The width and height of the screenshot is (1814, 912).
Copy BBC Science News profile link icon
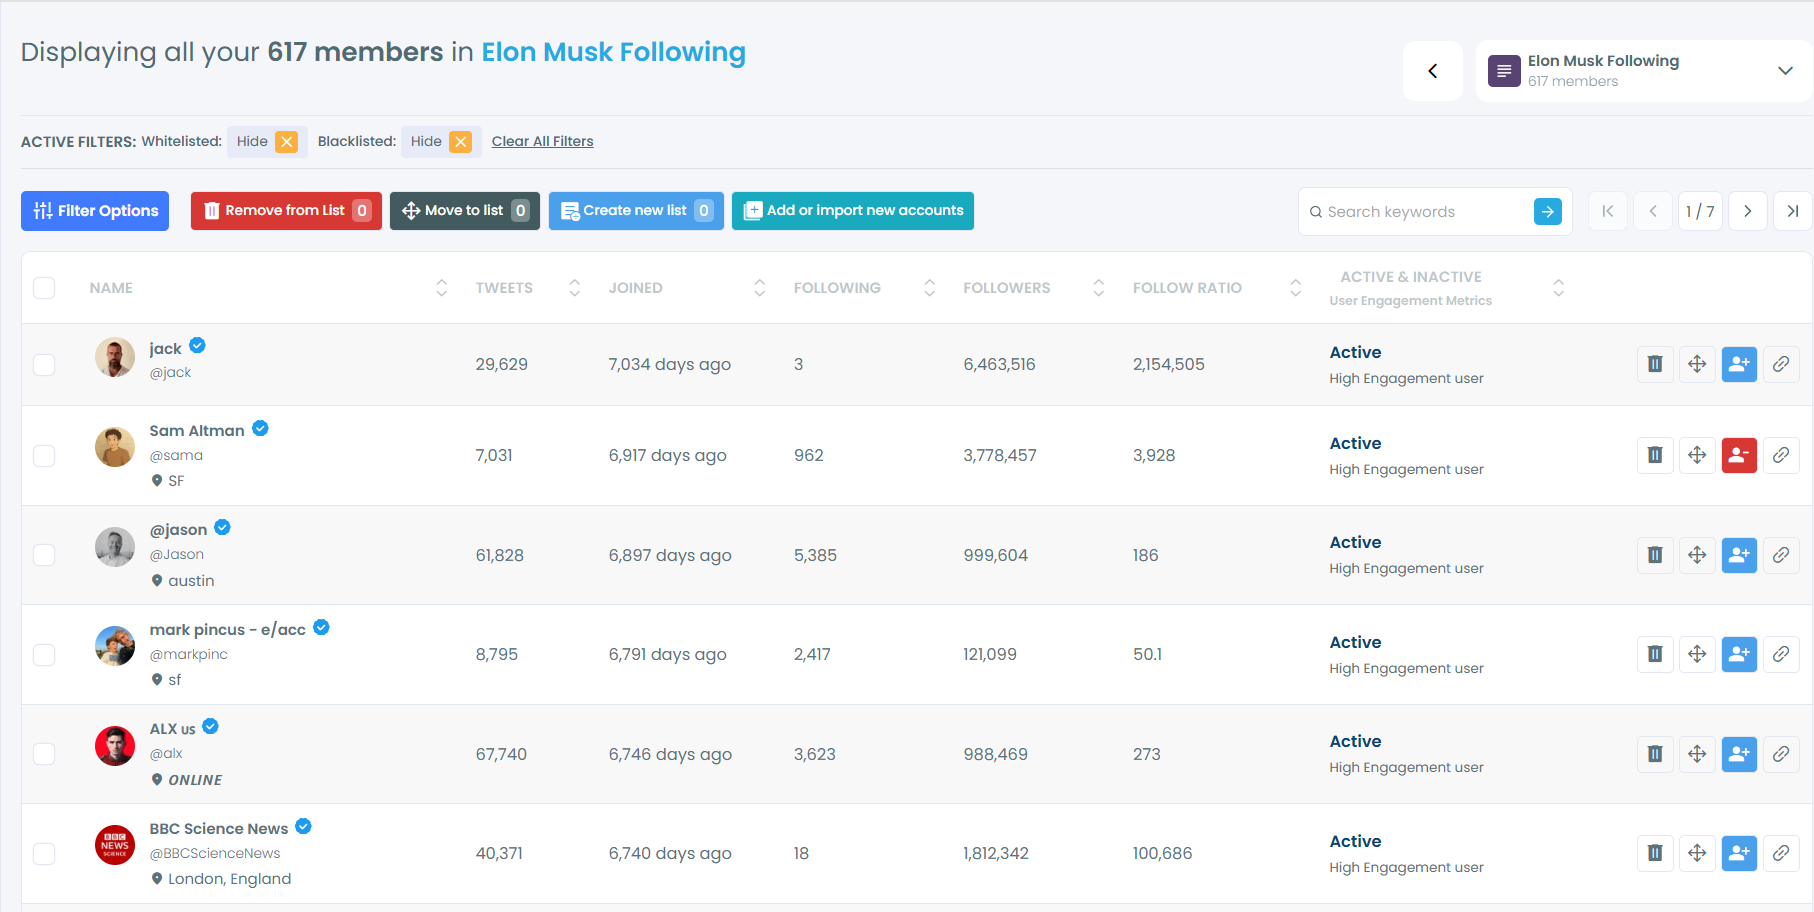point(1781,853)
